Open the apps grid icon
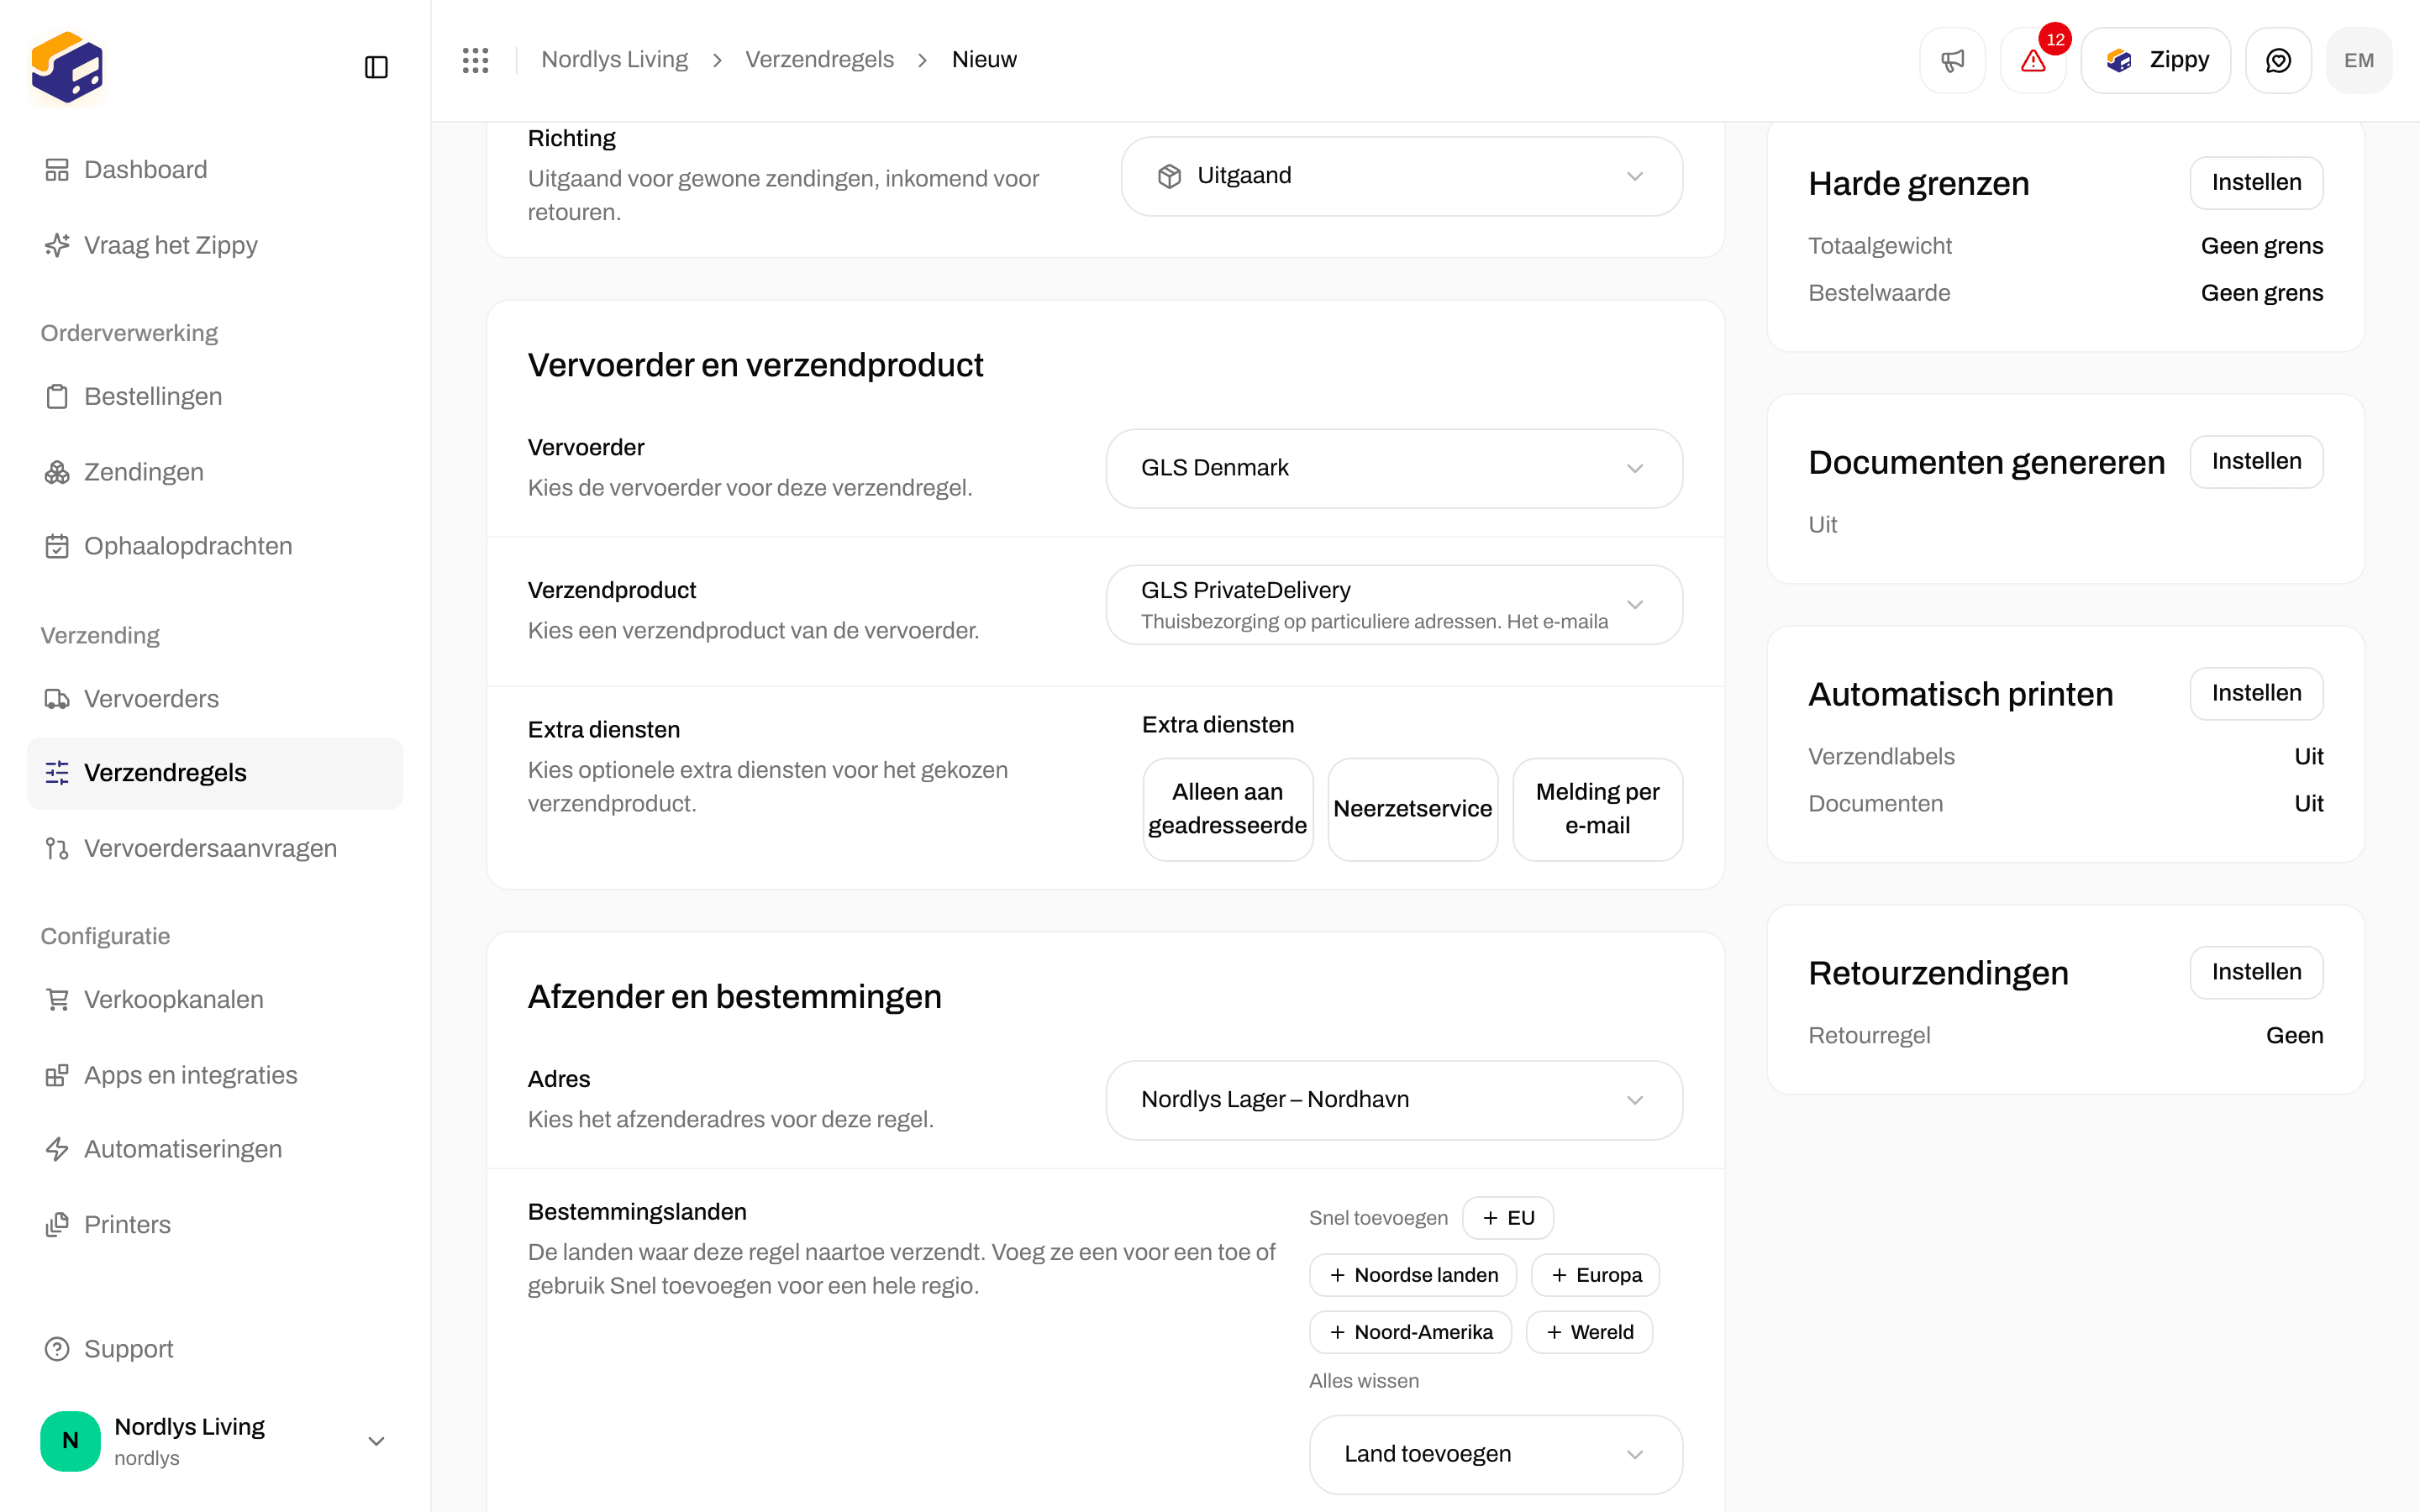2420x1512 pixels. [476, 60]
